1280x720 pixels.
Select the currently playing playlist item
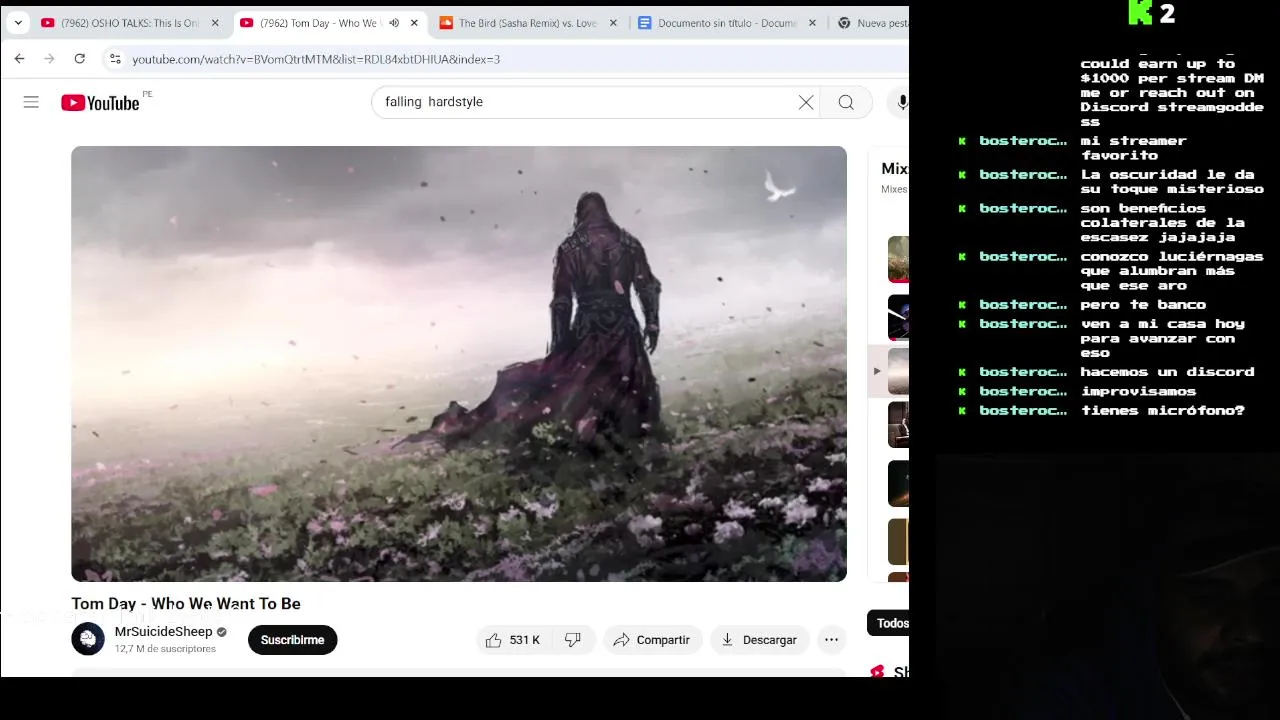890,371
